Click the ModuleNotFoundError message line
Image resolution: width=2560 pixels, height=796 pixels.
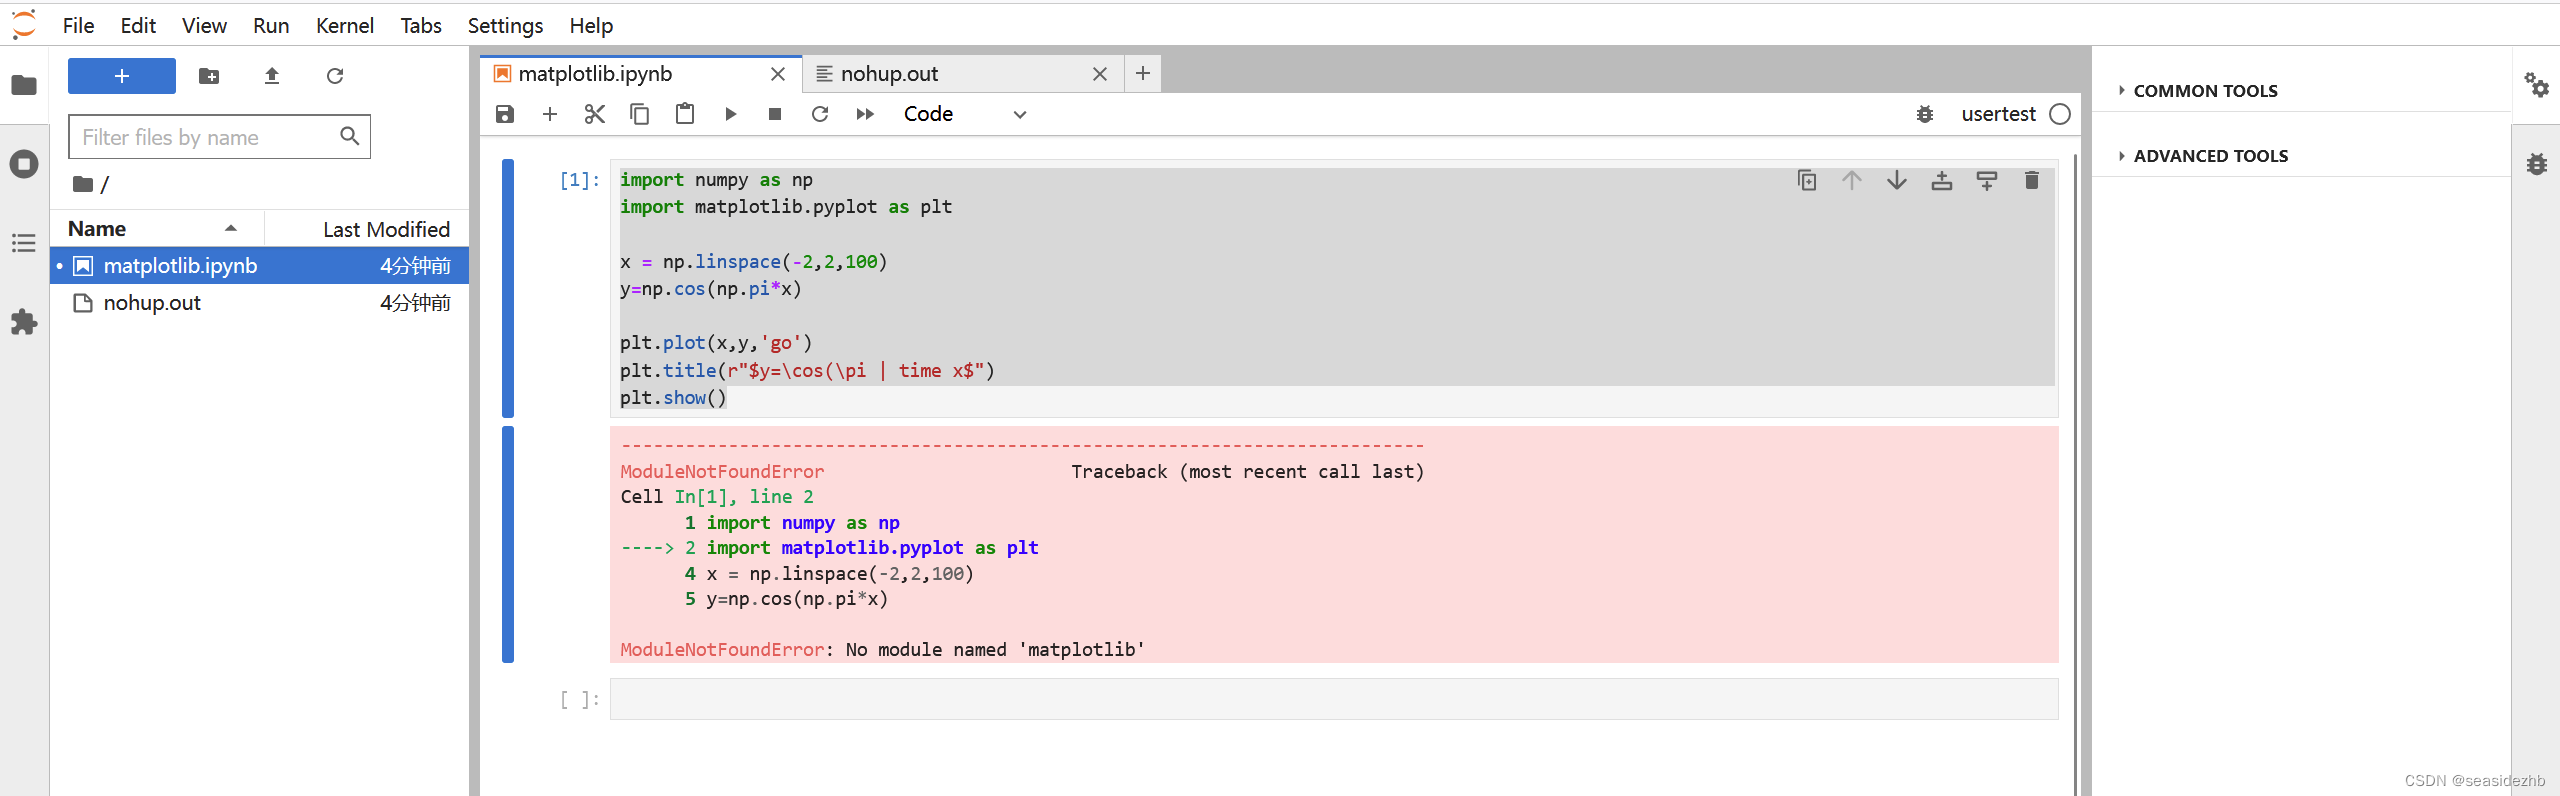coord(882,650)
